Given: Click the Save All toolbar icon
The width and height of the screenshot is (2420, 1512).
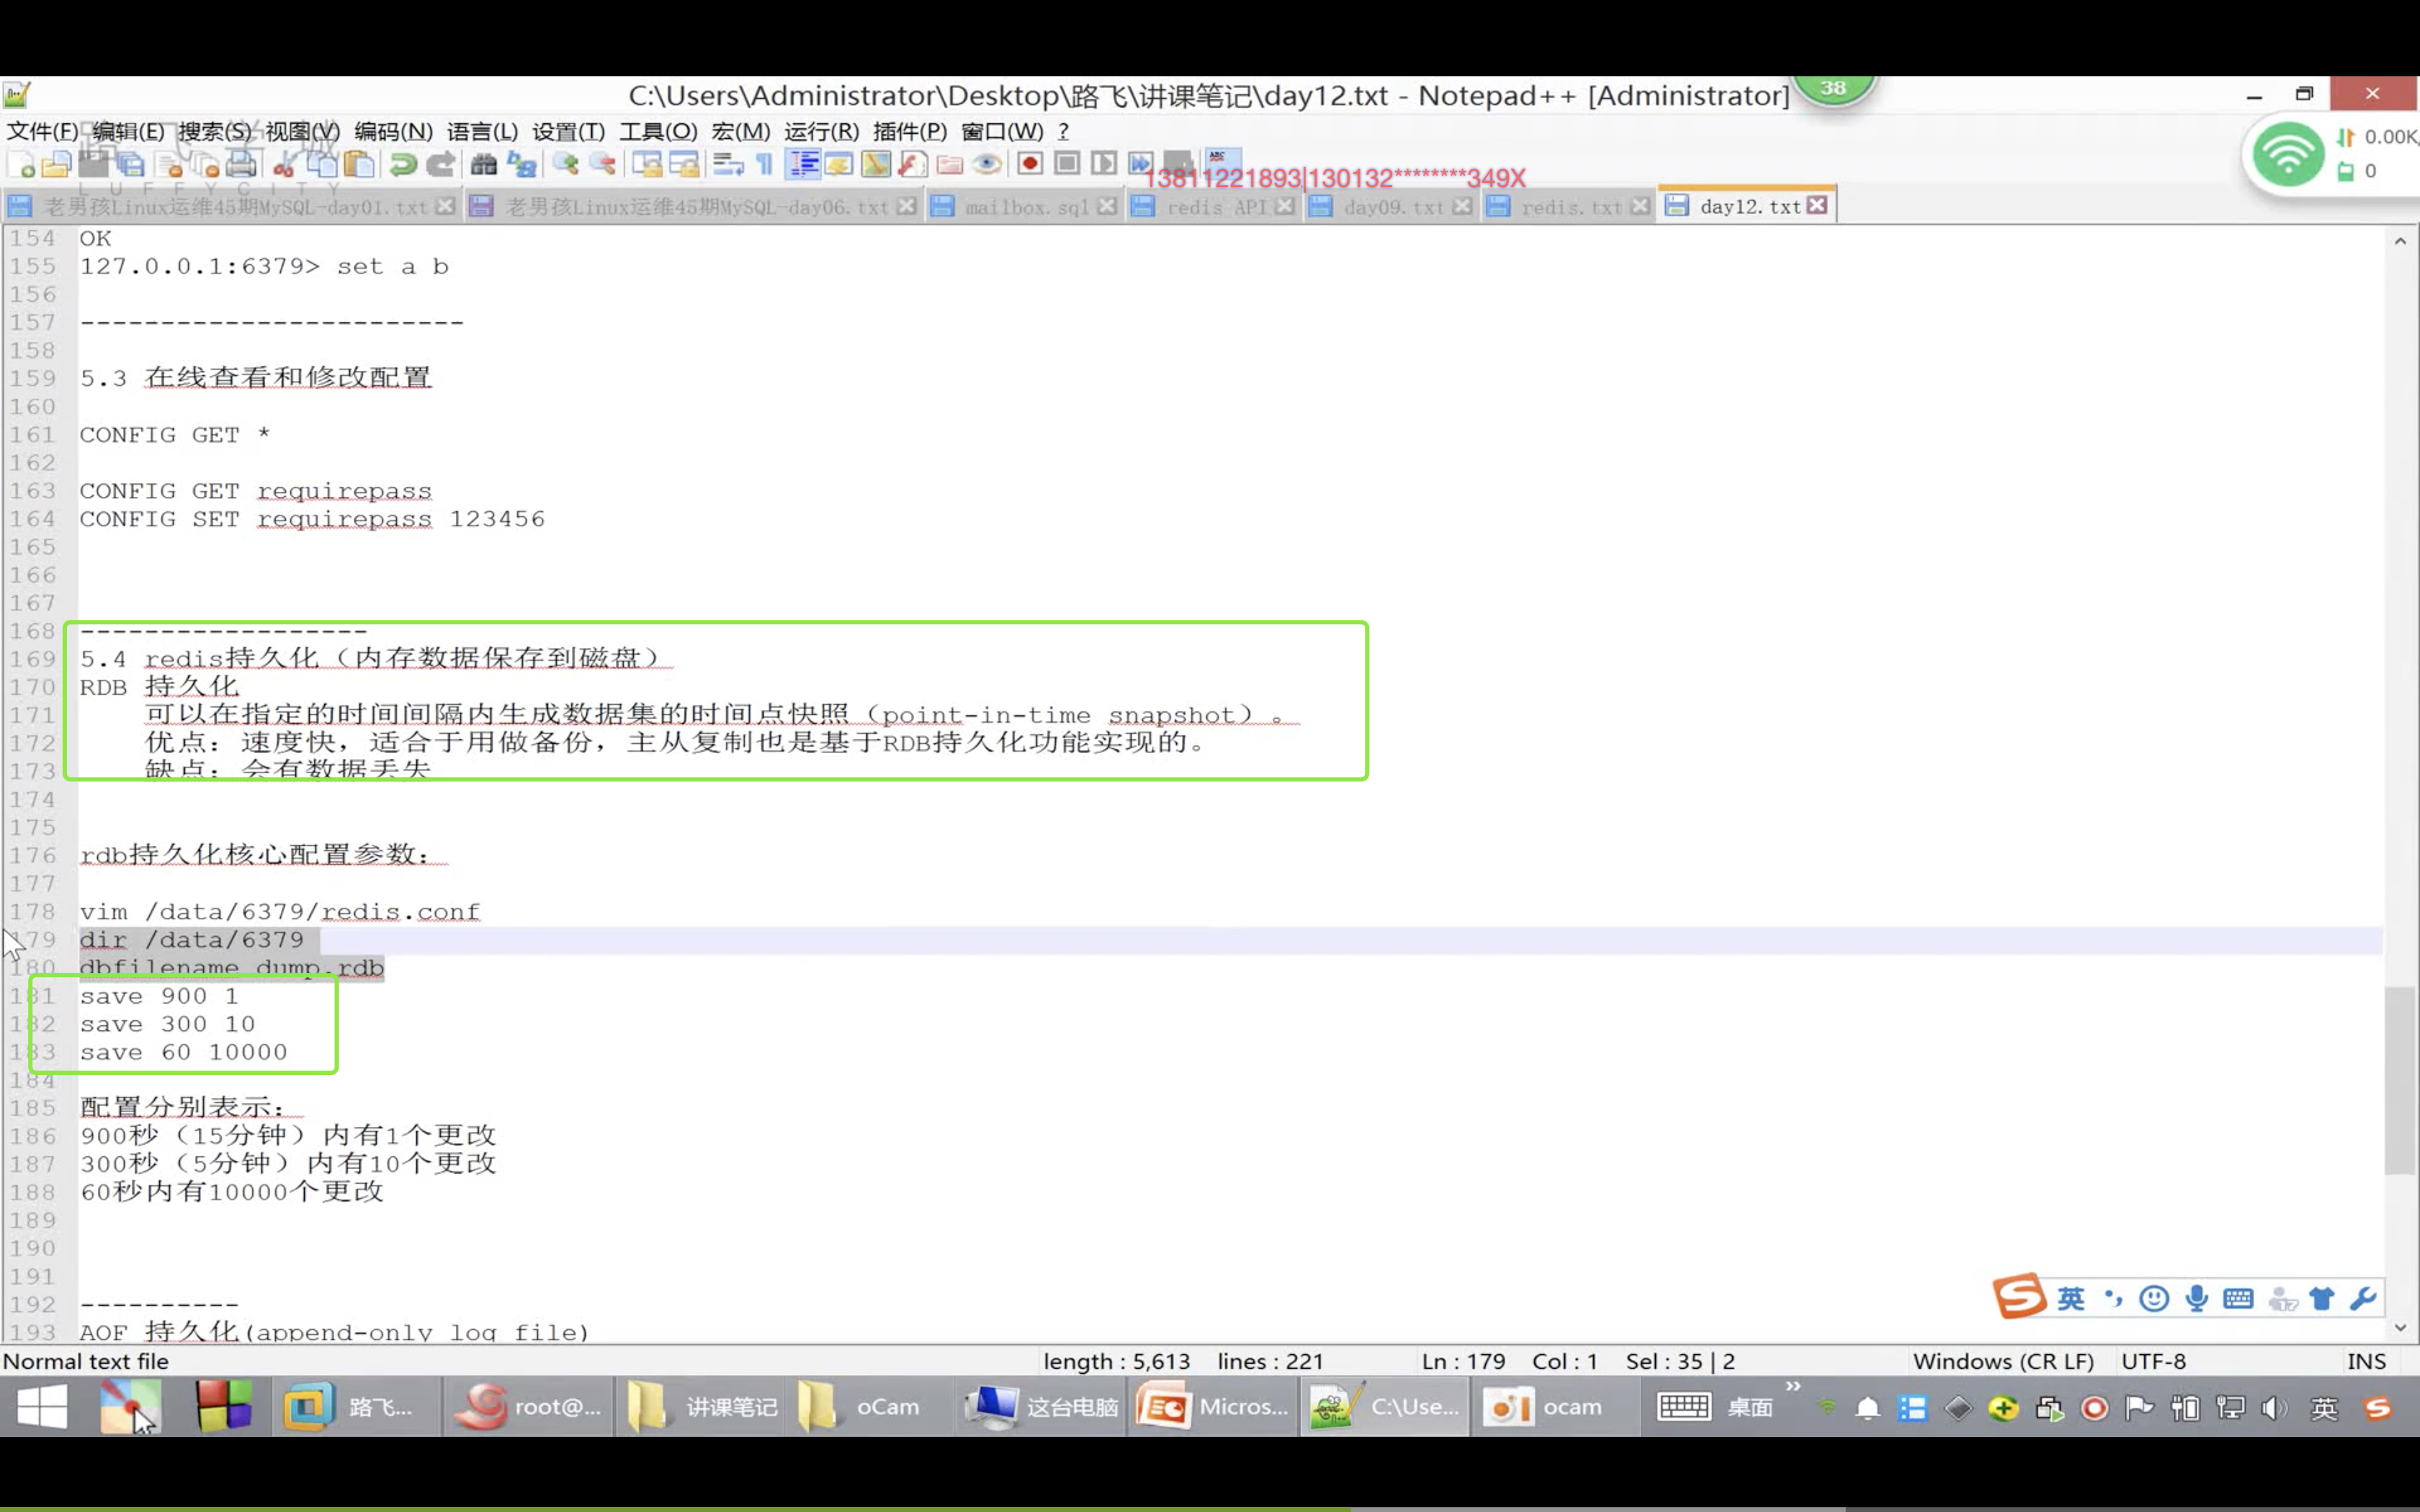Looking at the screenshot, I should pos(130,164).
